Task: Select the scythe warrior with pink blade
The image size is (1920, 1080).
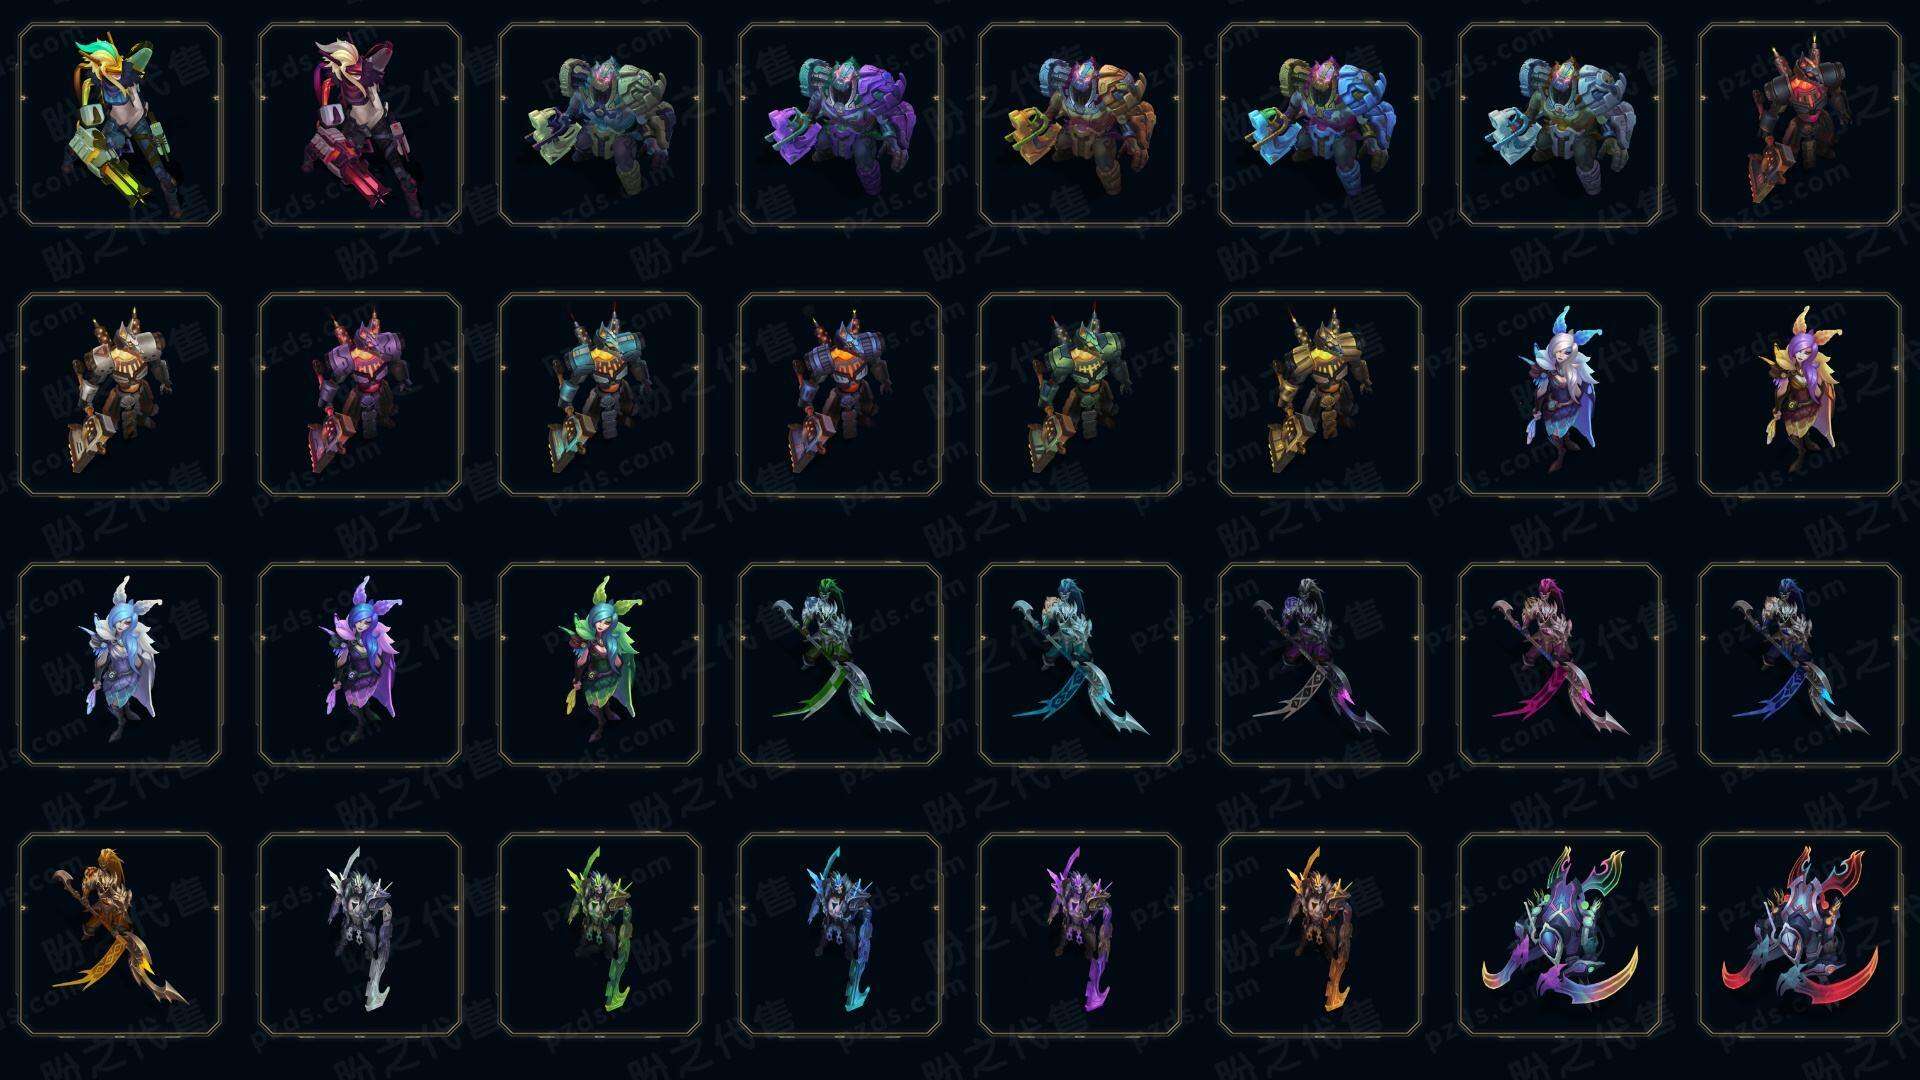Action: coord(1560,664)
